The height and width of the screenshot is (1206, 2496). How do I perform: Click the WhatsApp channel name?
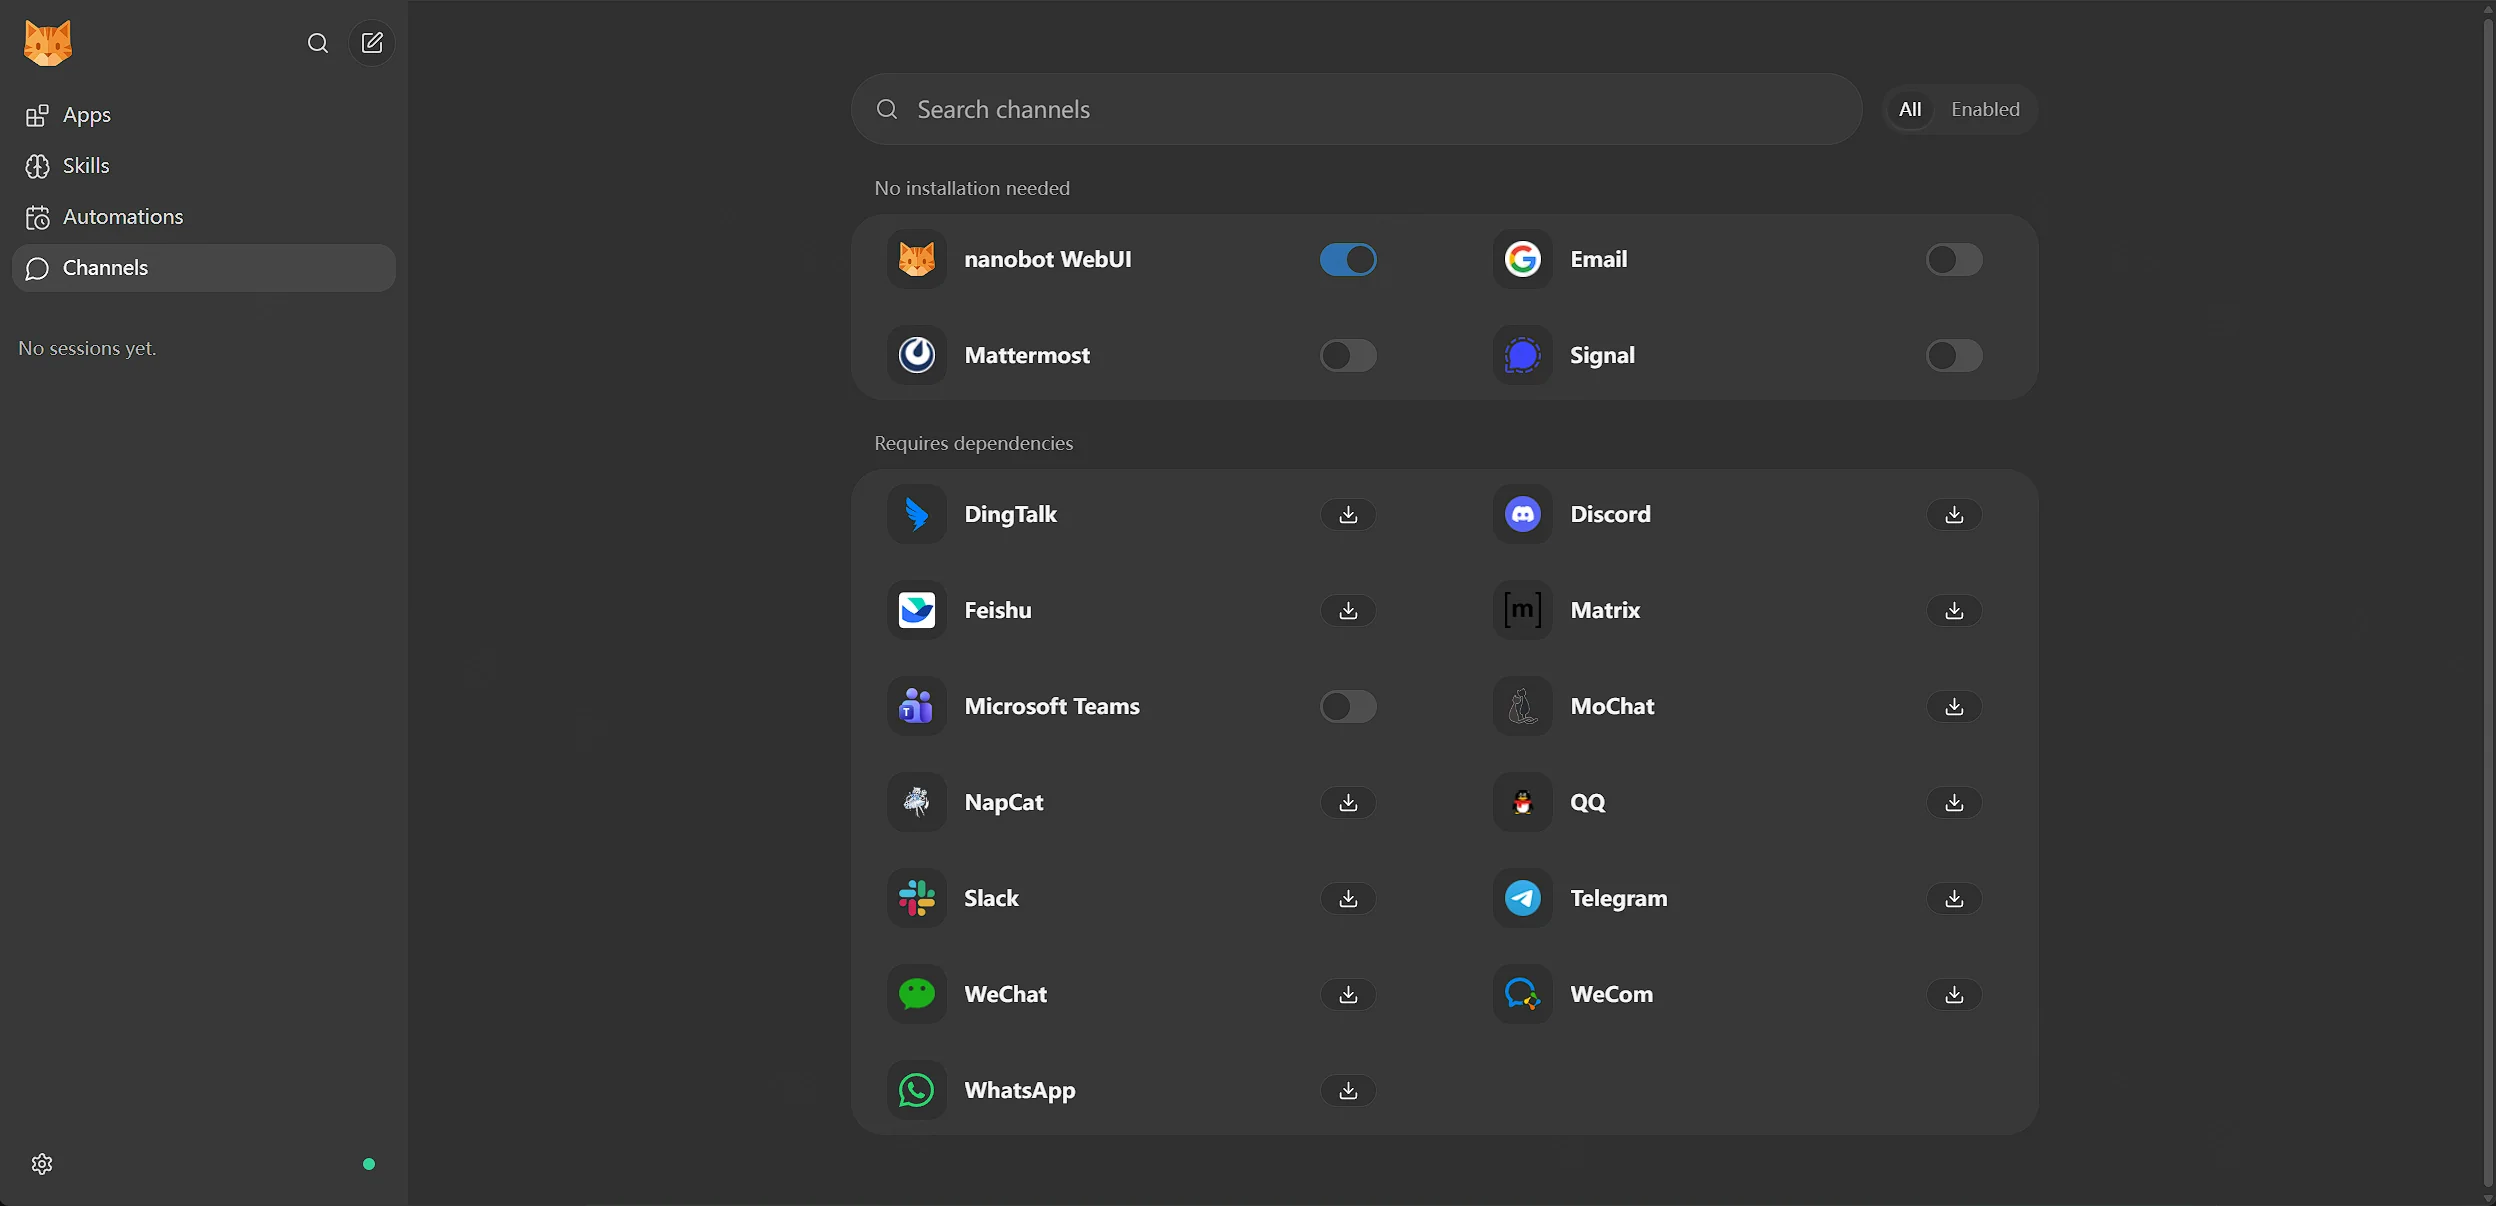1020,1090
